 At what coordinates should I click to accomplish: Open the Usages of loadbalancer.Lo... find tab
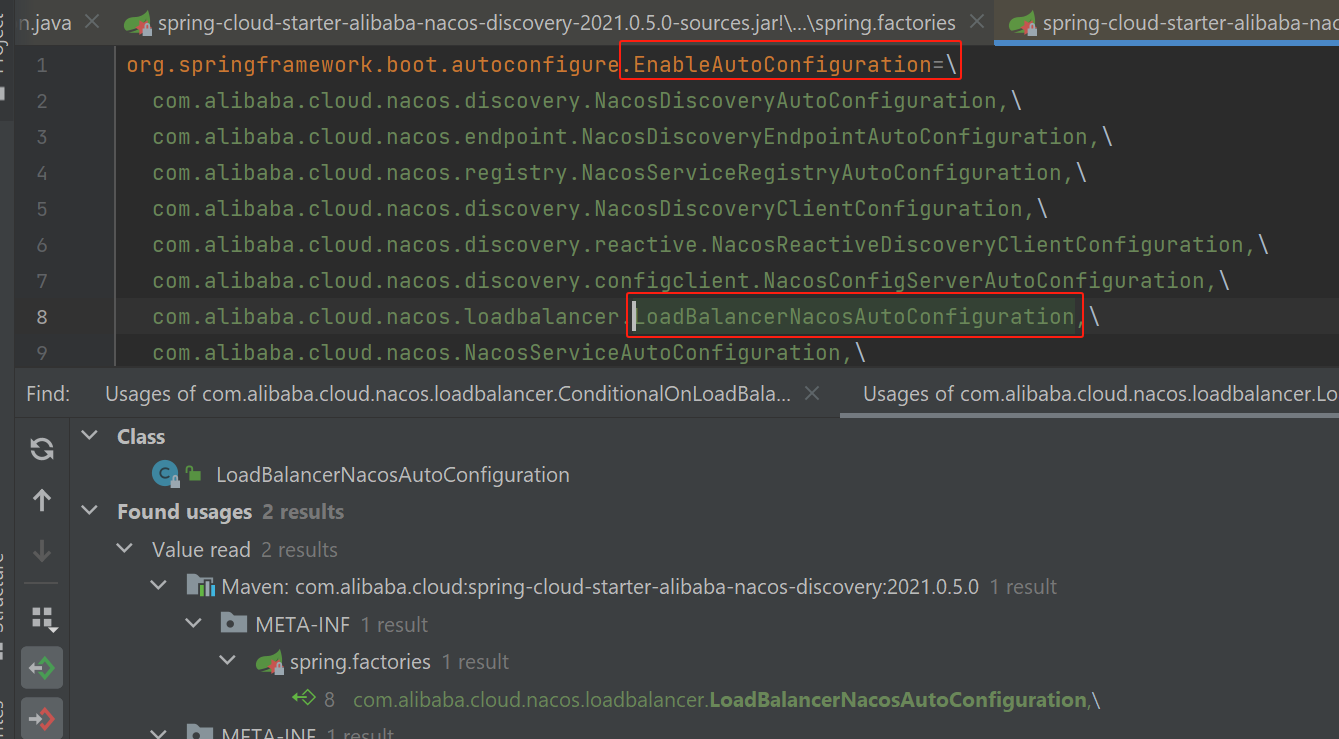pos(1101,394)
